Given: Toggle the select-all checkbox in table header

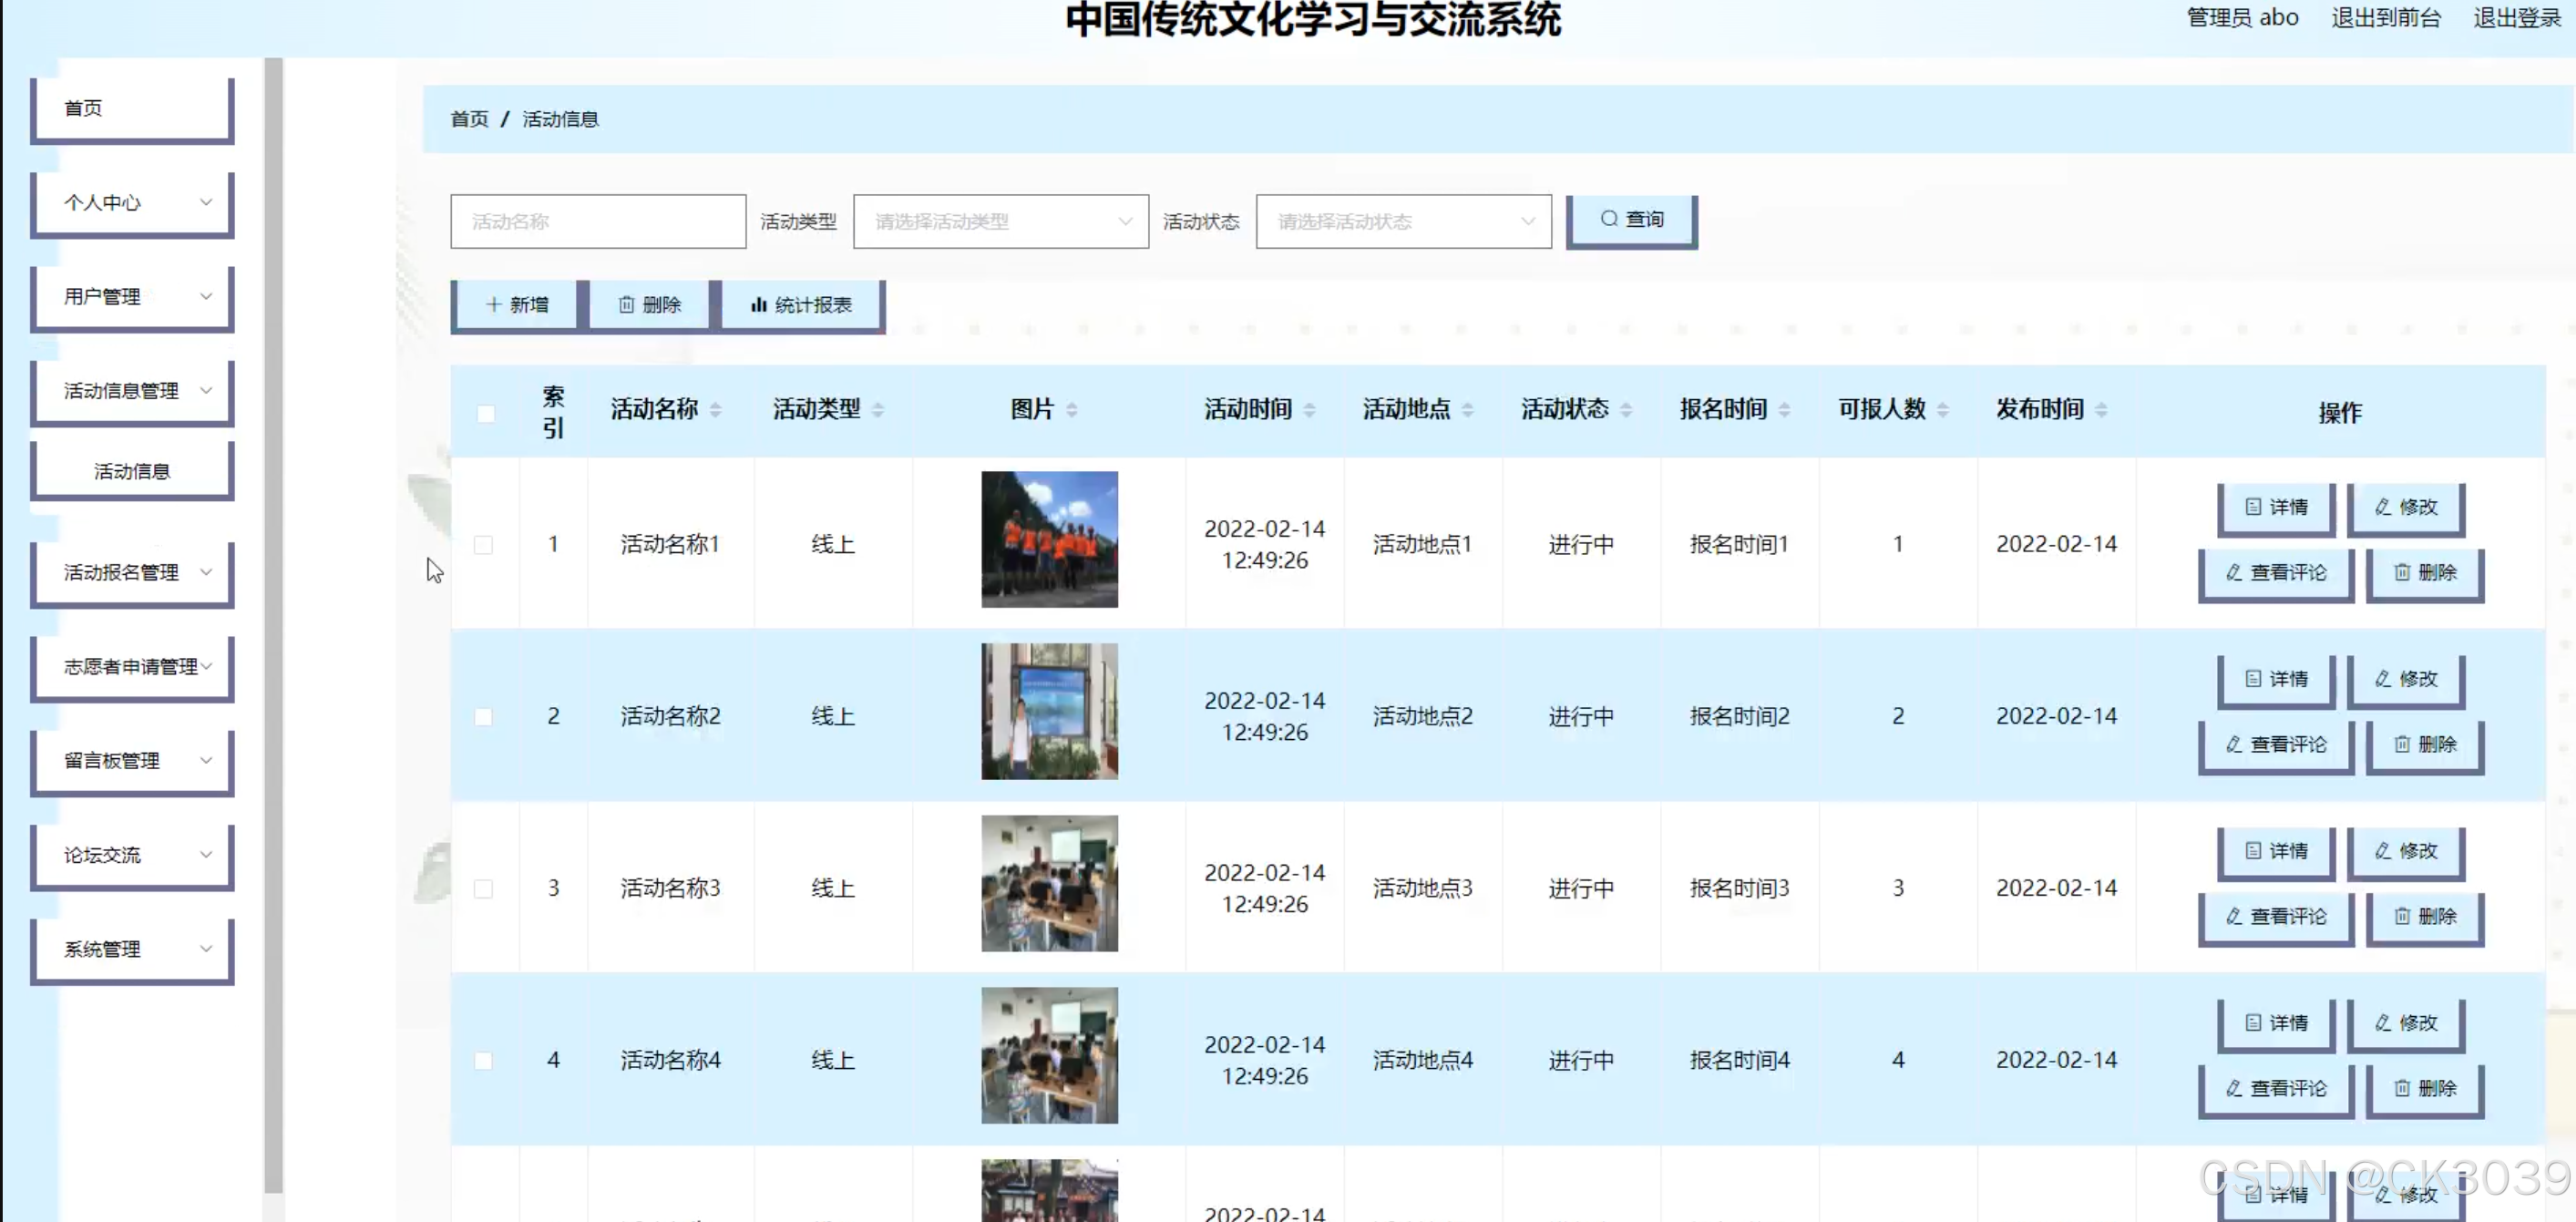Looking at the screenshot, I should (486, 413).
